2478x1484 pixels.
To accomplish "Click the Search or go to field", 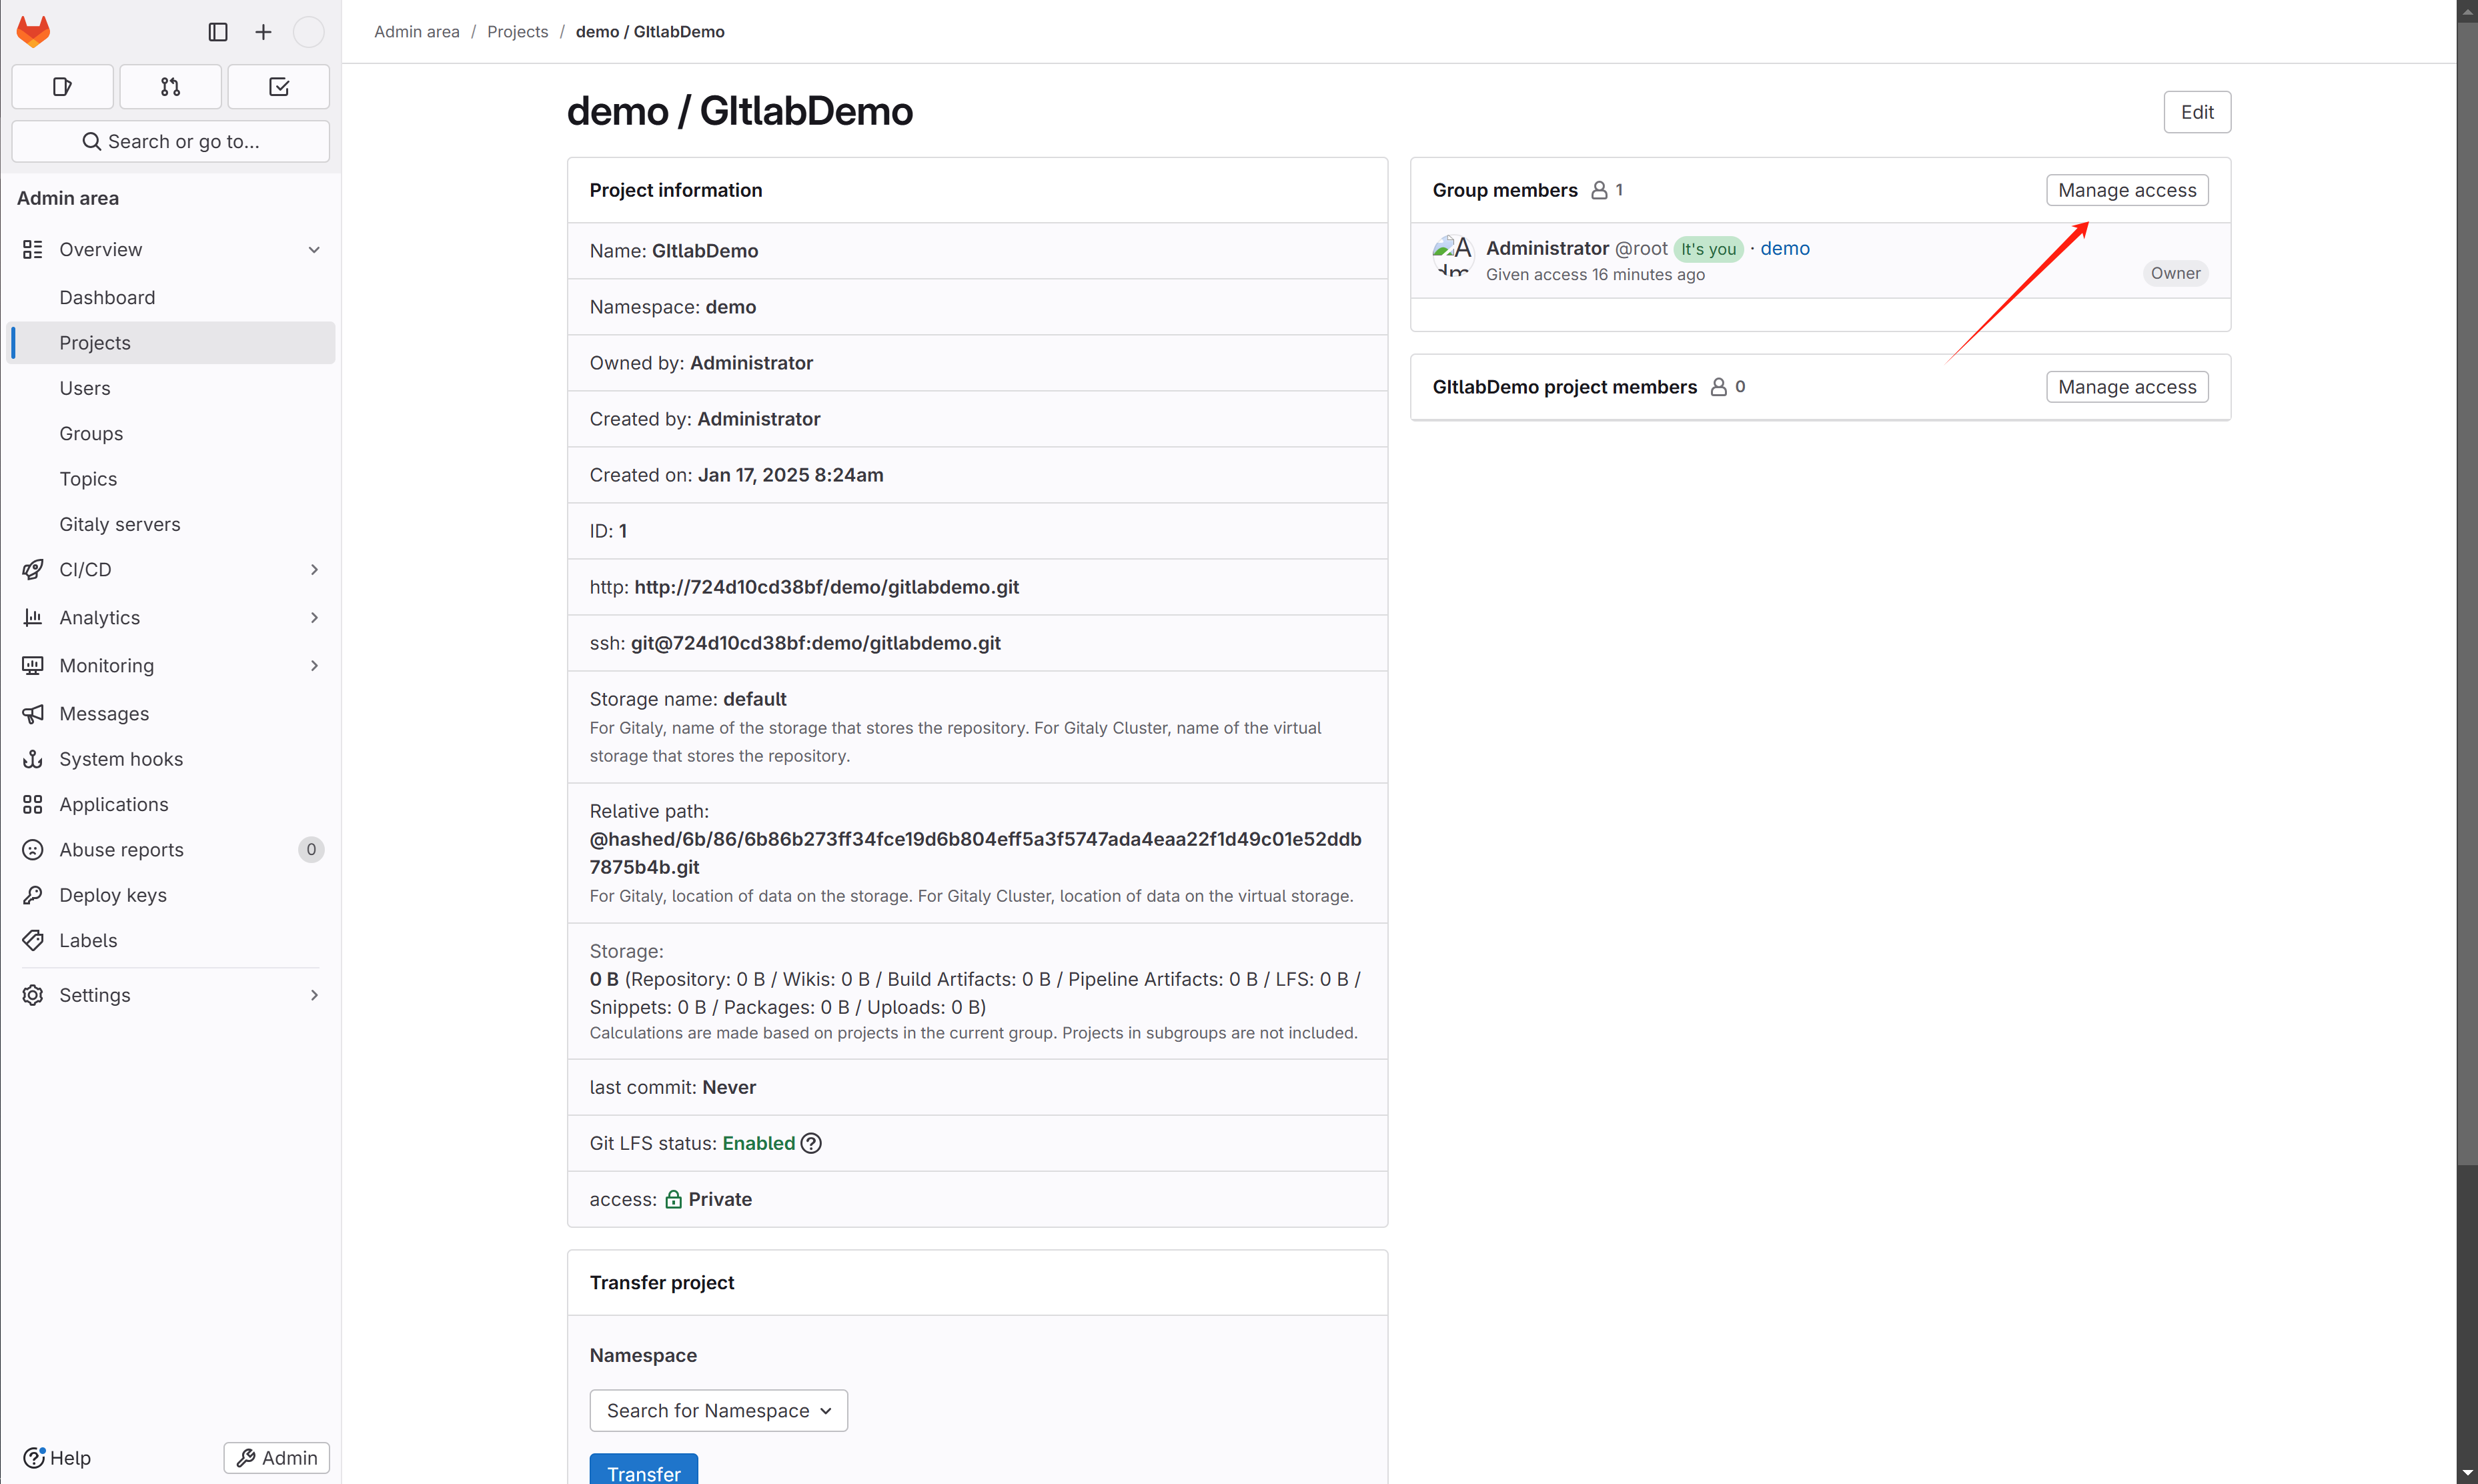I will [170, 141].
